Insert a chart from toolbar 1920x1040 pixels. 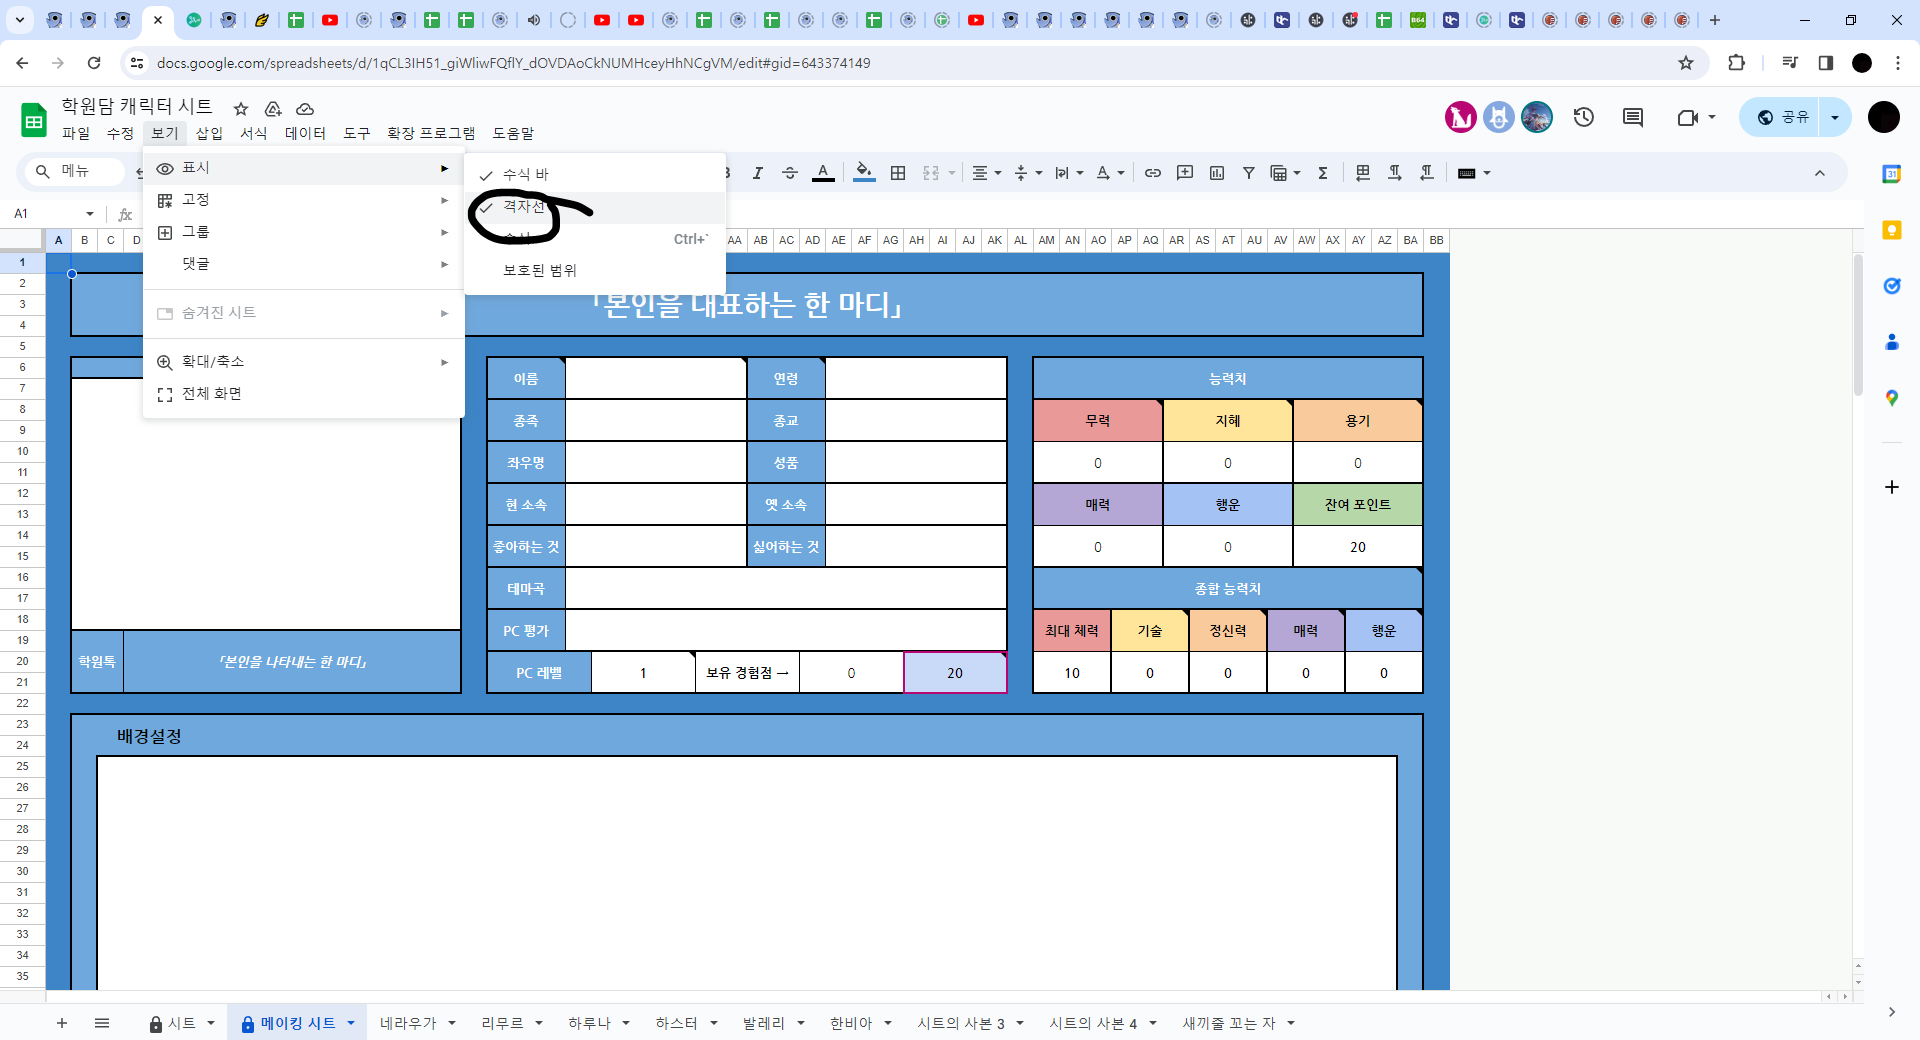pos(1217,173)
